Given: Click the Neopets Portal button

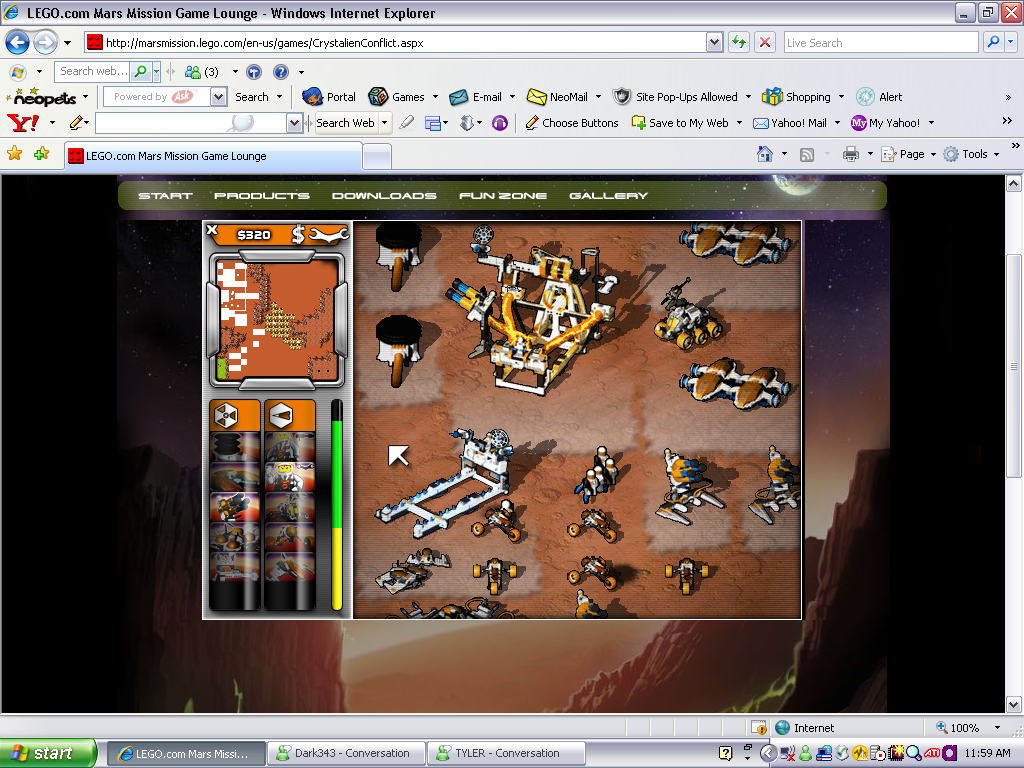Looking at the screenshot, I should [329, 97].
